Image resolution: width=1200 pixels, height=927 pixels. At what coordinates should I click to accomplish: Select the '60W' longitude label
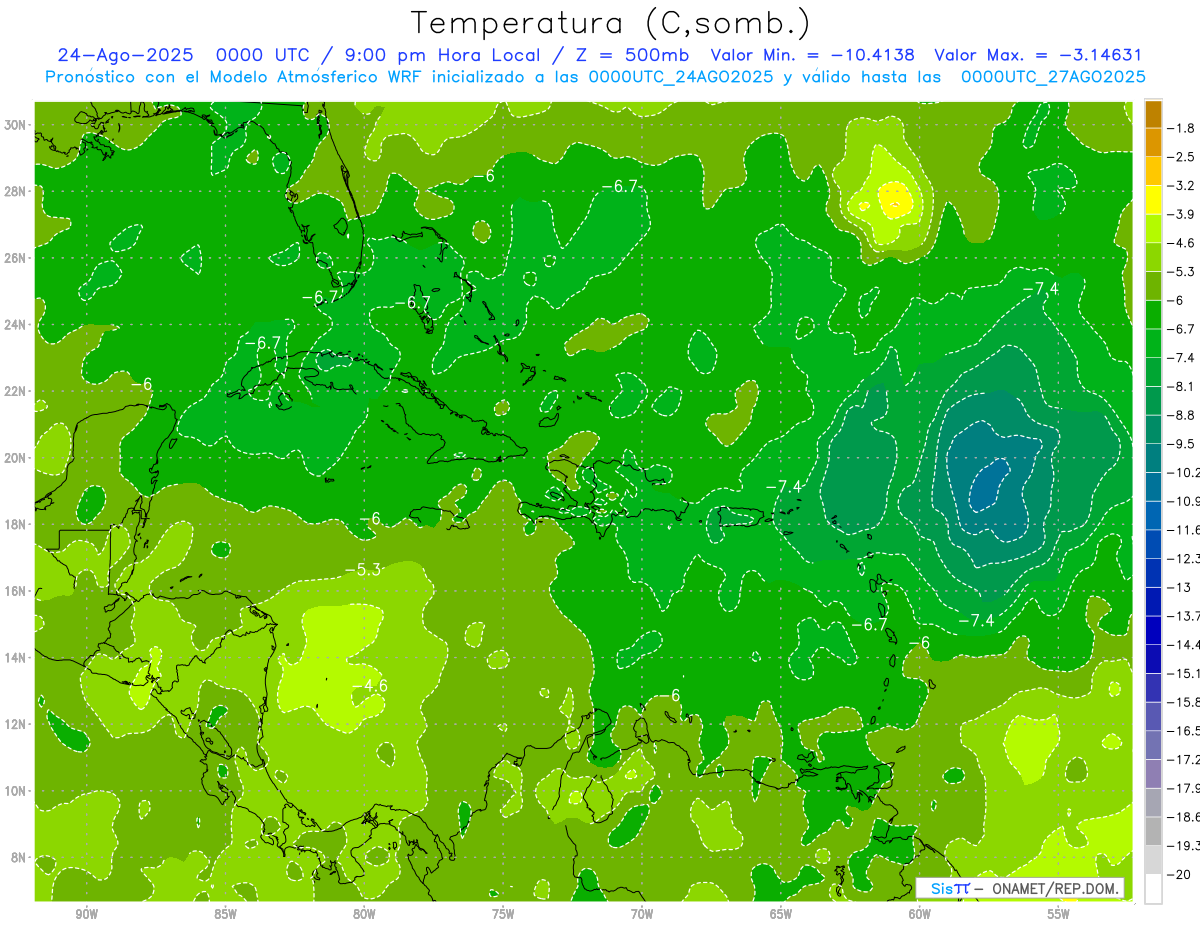tap(920, 915)
